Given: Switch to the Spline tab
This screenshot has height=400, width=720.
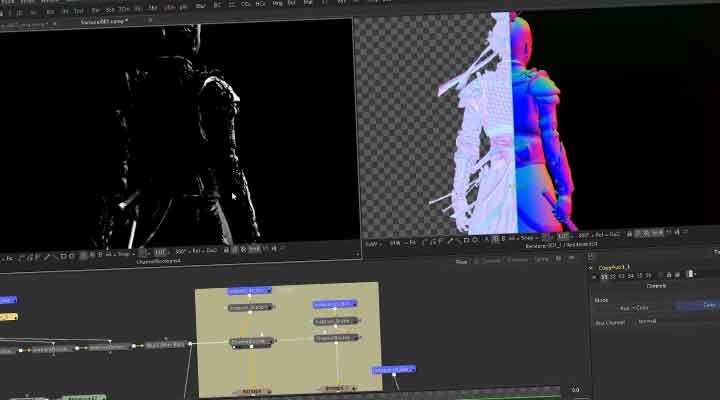Looking at the screenshot, I should [x=541, y=259].
